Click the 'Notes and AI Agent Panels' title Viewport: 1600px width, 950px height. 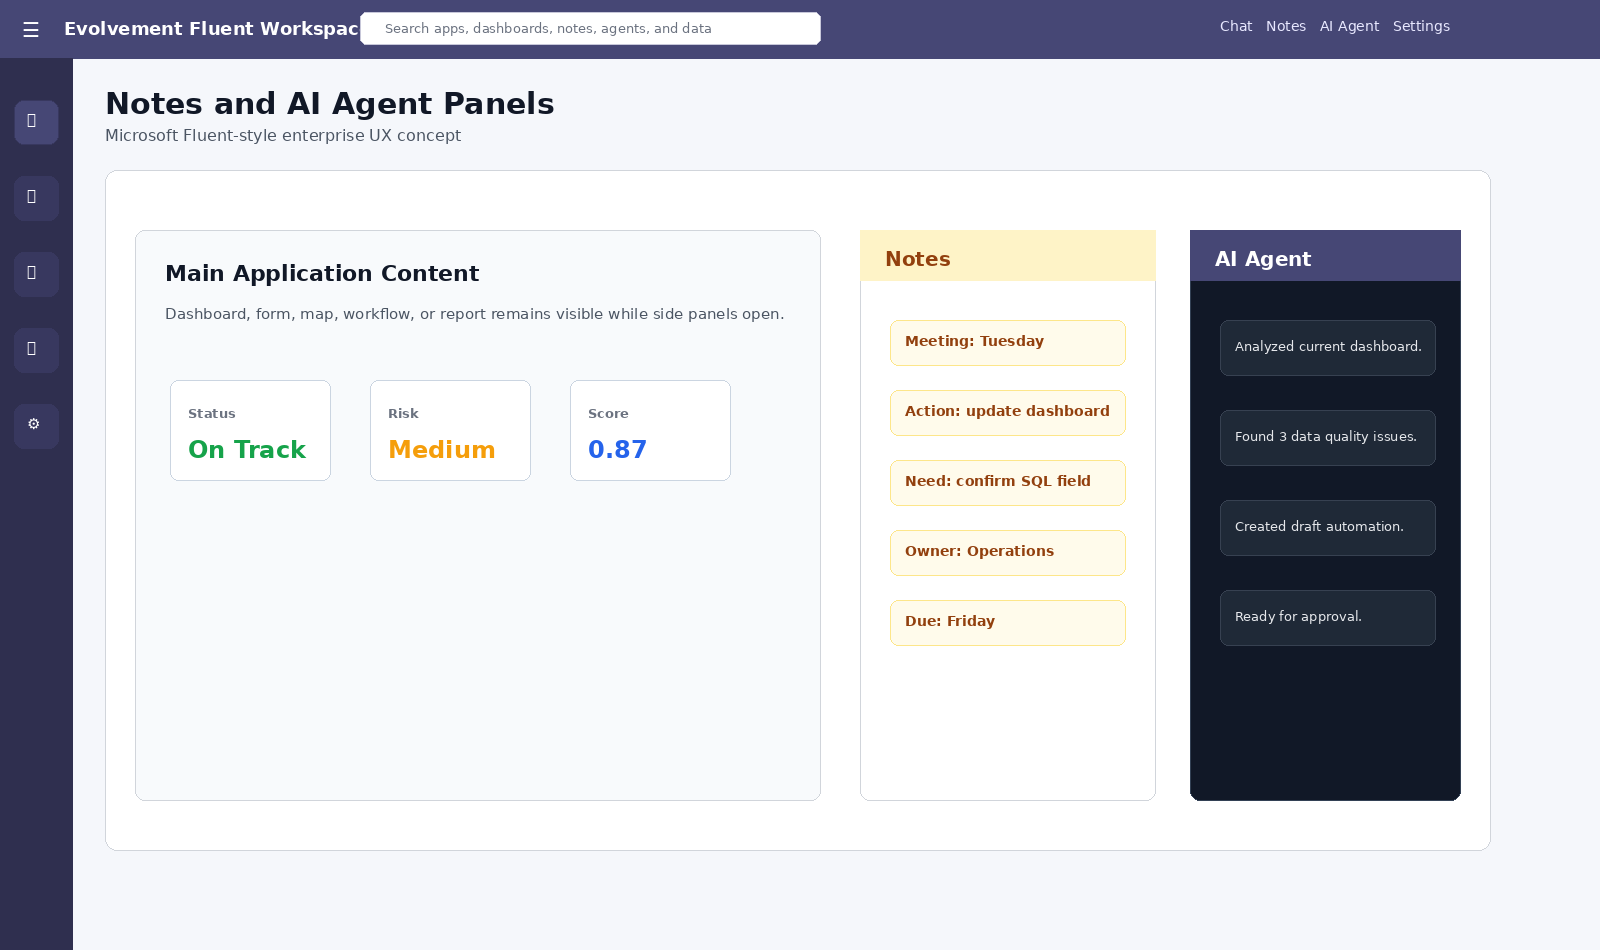coord(330,104)
